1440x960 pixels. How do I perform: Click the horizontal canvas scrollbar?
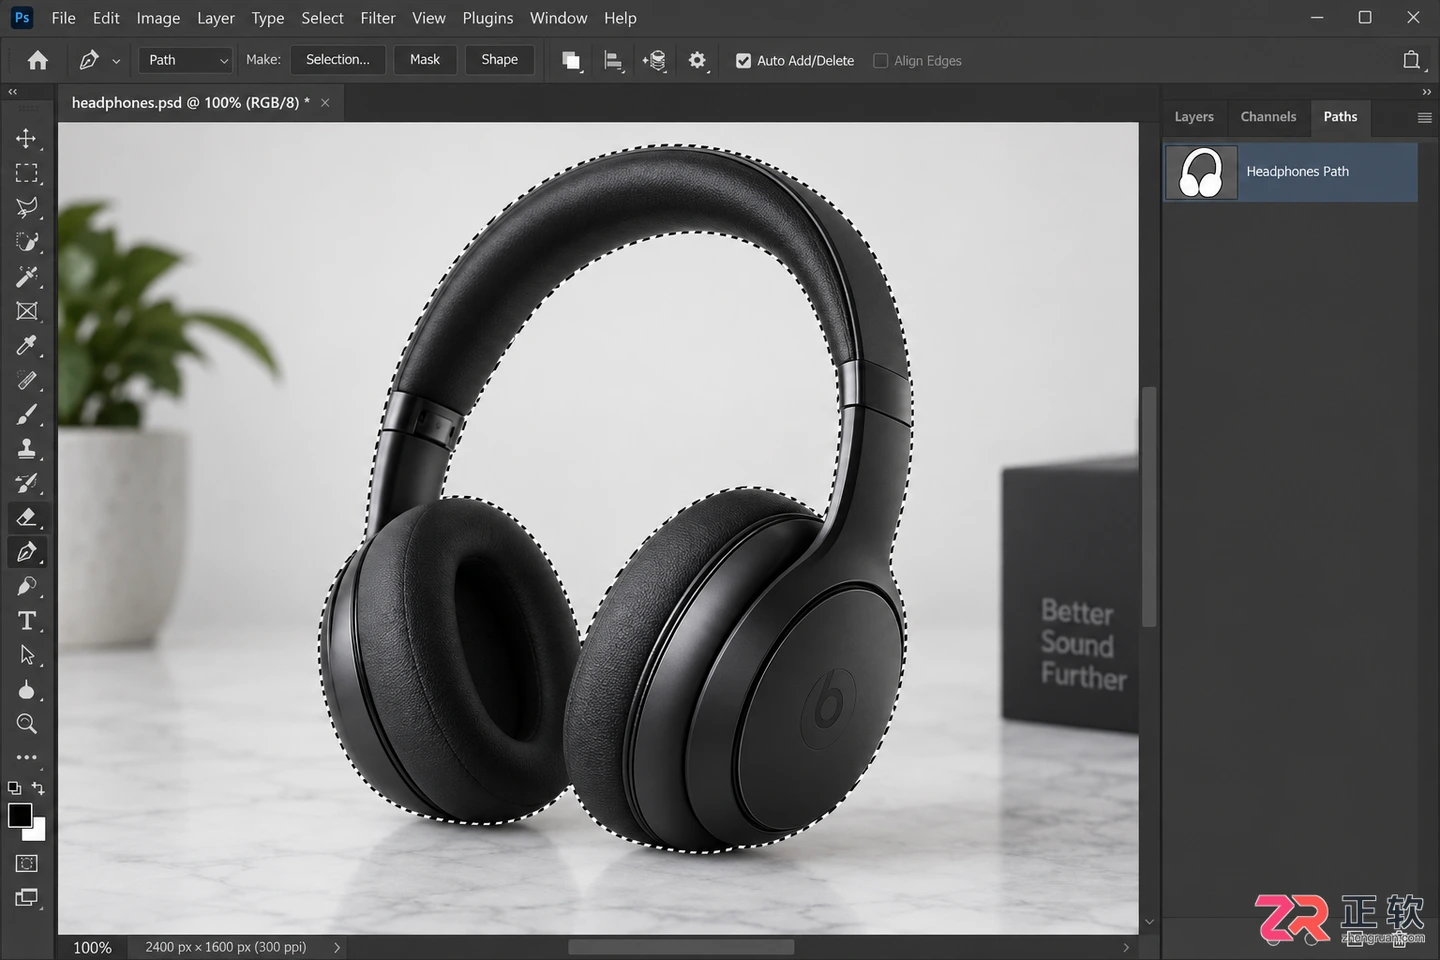tap(681, 947)
